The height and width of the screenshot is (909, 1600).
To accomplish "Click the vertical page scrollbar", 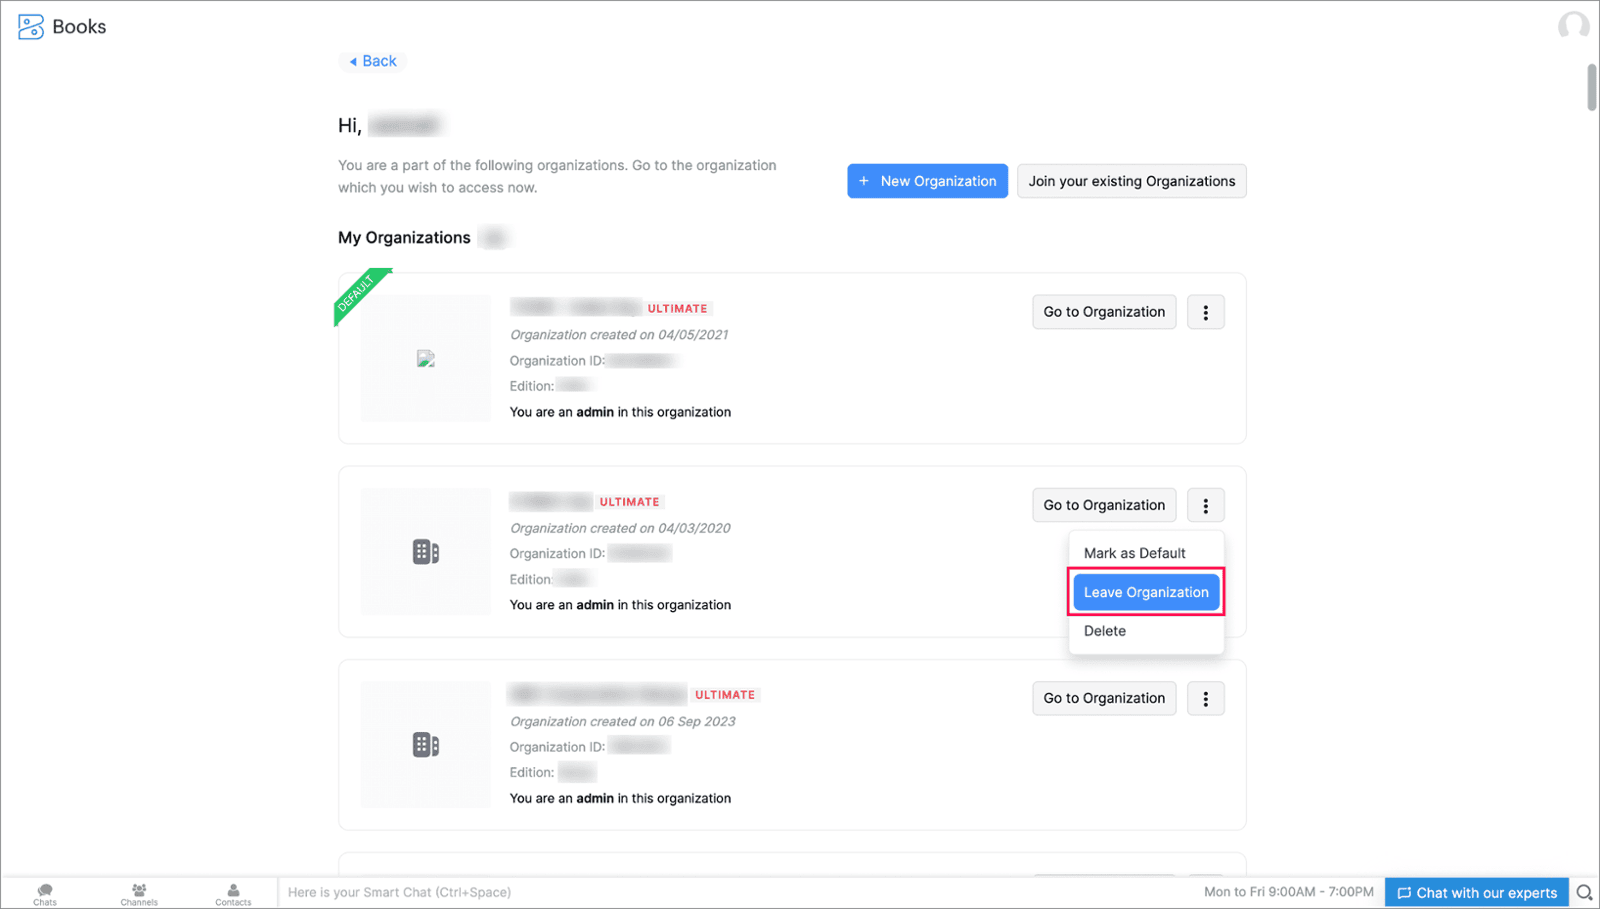I will point(1592,88).
